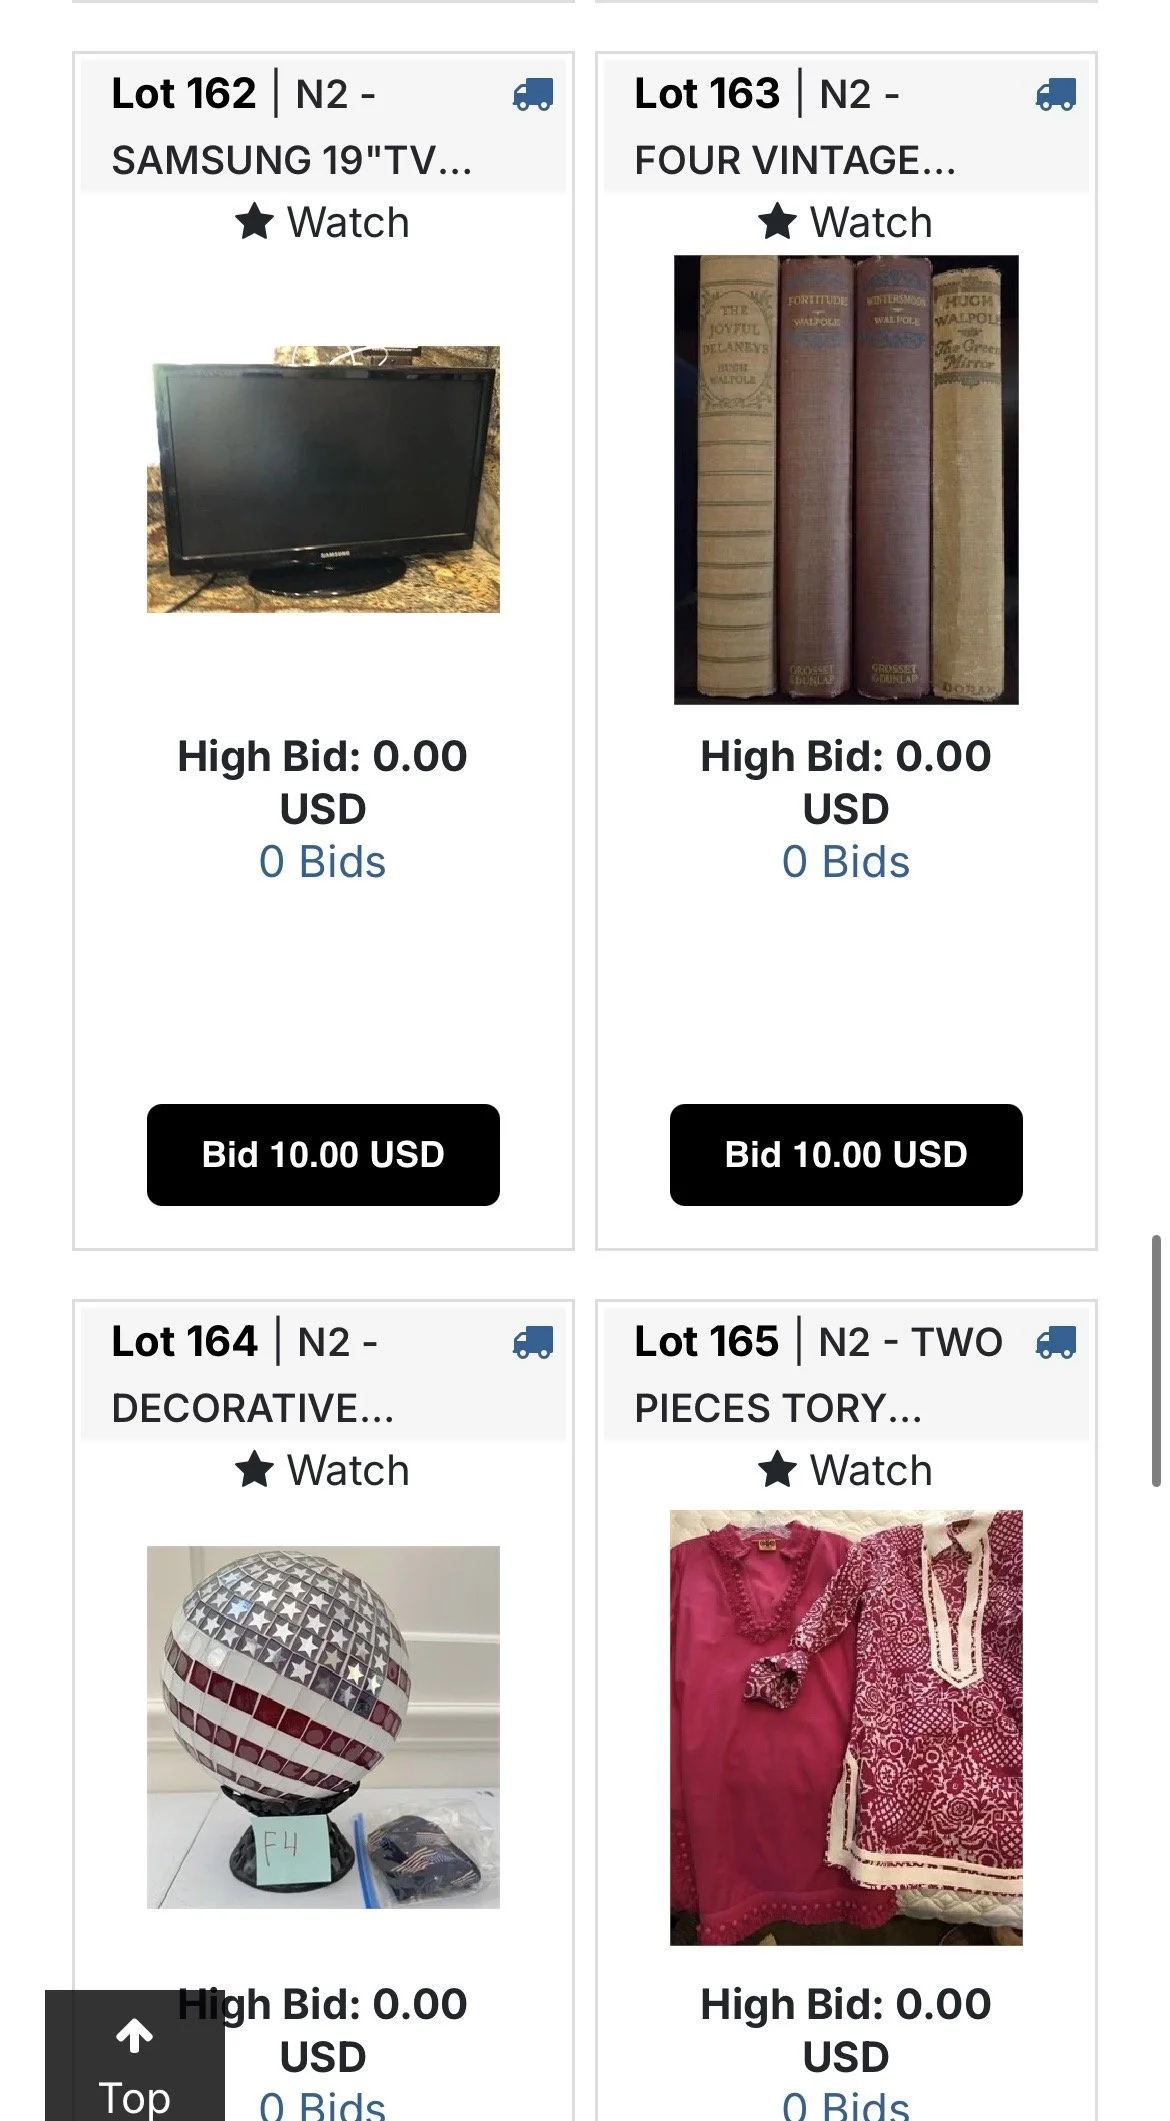Toggle Watch star for Lot 164 decorative item
This screenshot has height=2121, width=1170.
(322, 1470)
